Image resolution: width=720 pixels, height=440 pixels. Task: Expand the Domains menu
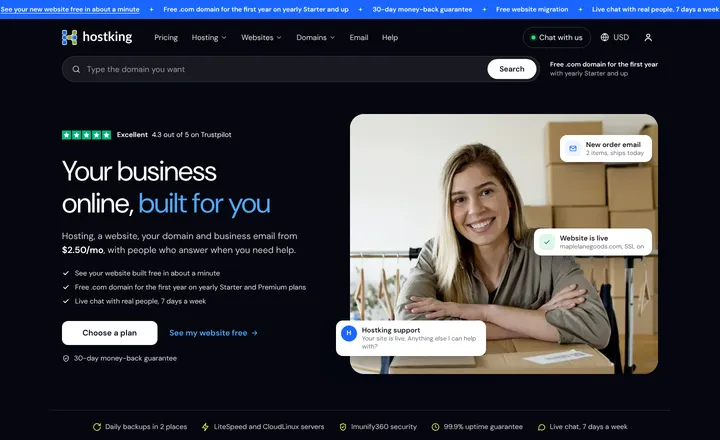click(x=315, y=38)
